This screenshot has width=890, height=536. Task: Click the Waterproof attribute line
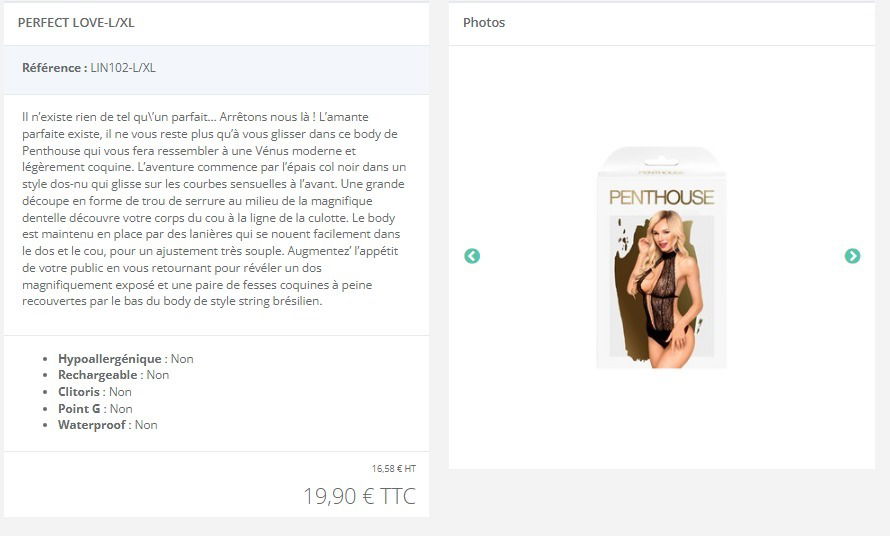108,425
